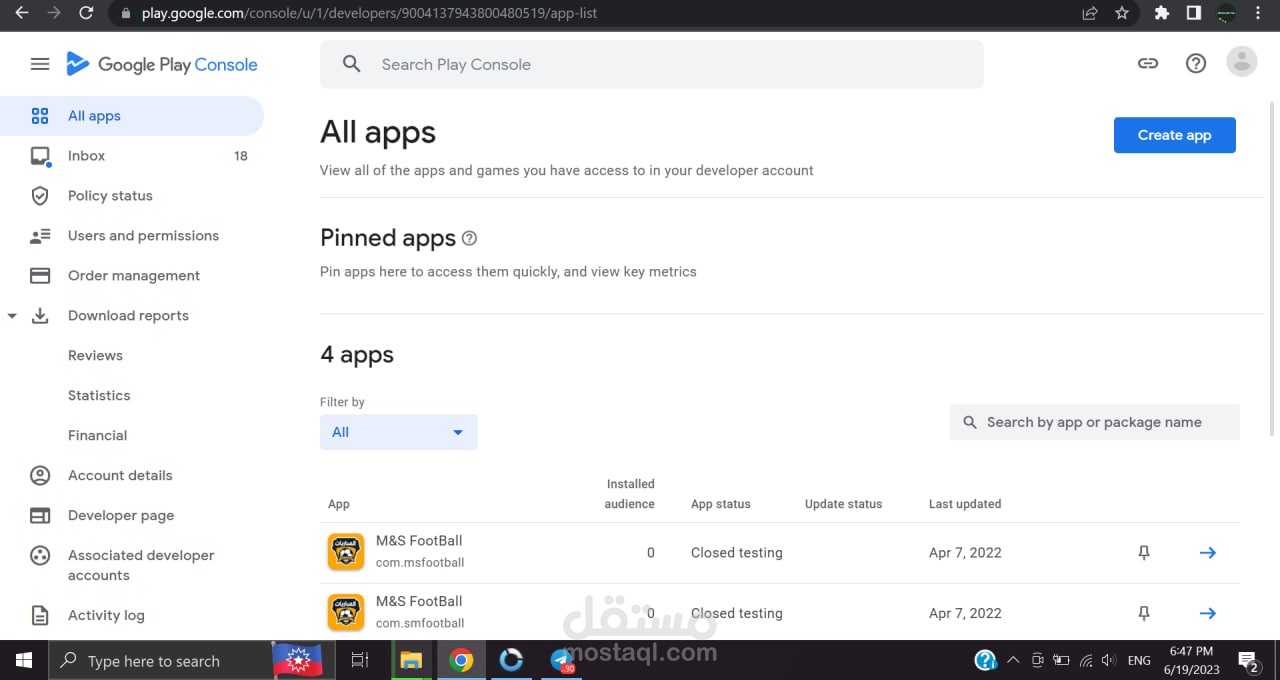Open Task View in taskbar
Image resolution: width=1280 pixels, height=680 pixels.
click(x=360, y=660)
